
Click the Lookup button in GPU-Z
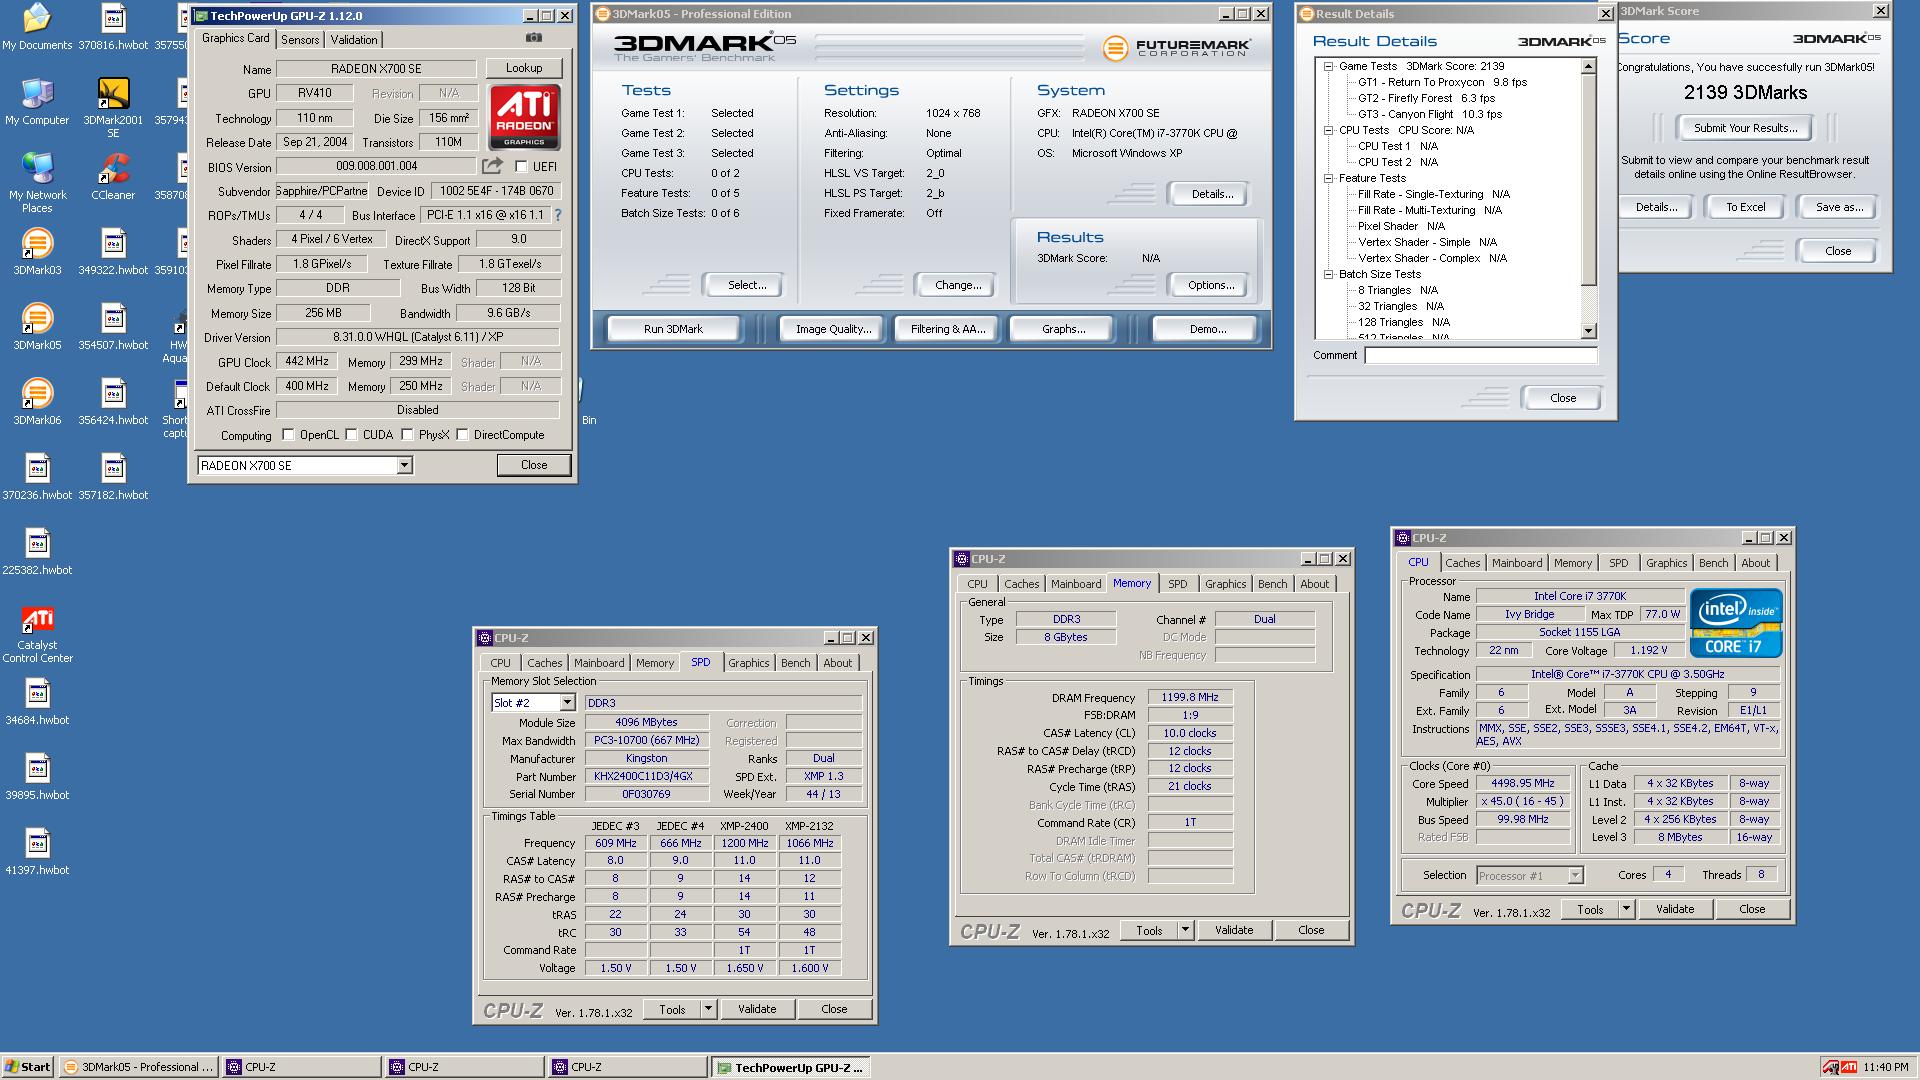(x=524, y=68)
